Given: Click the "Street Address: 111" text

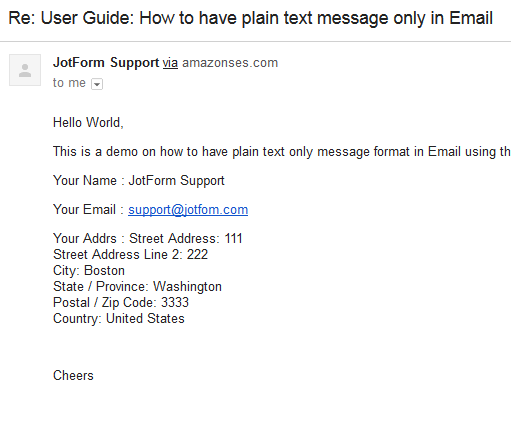Looking at the screenshot, I should coord(186,239).
